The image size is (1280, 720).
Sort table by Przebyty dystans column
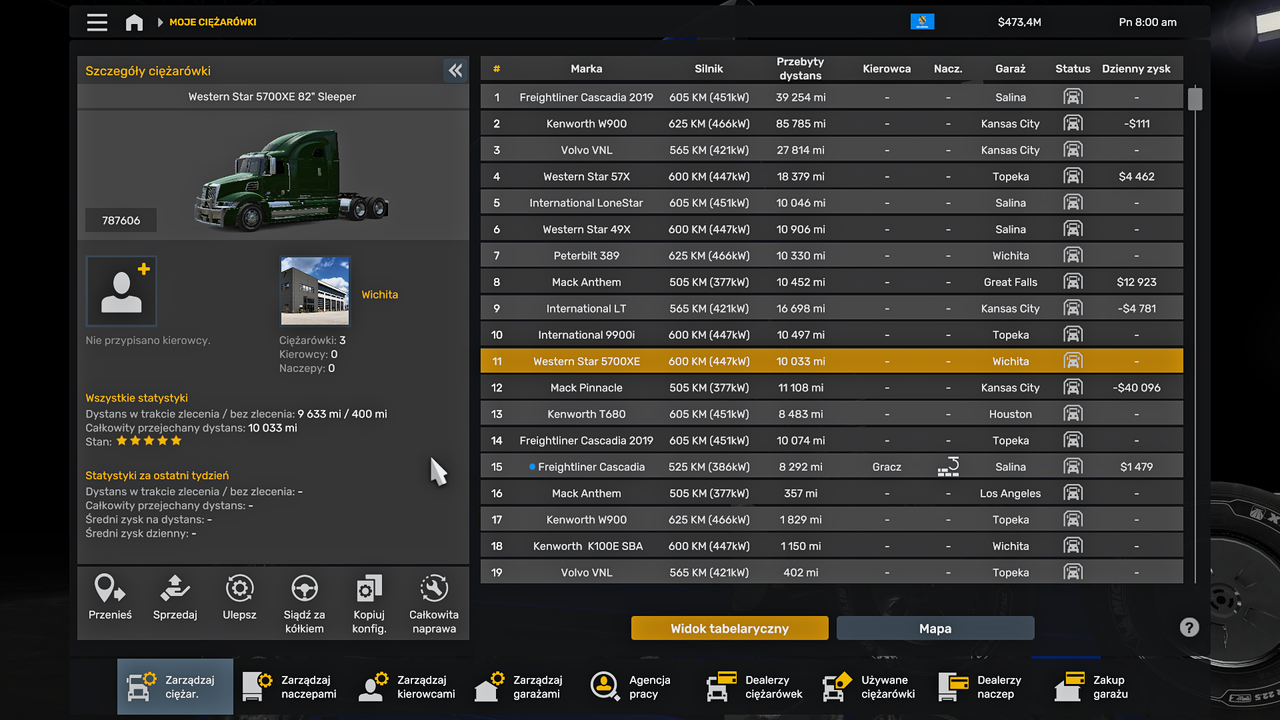(800, 69)
